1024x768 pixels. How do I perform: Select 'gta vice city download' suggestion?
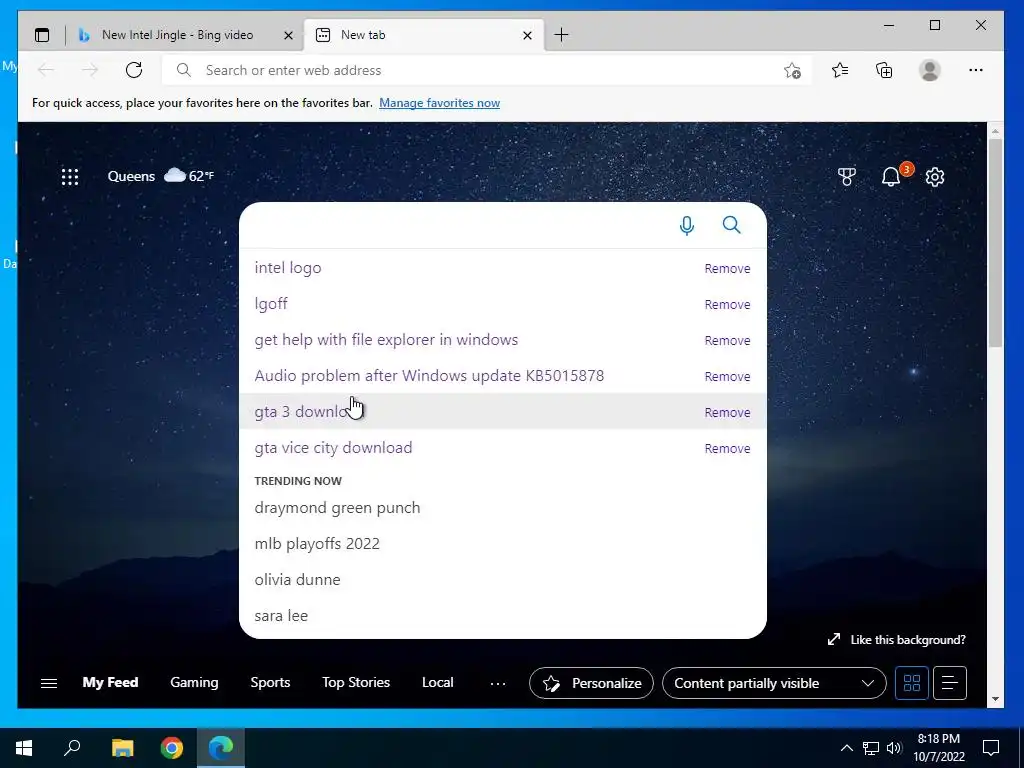(333, 448)
